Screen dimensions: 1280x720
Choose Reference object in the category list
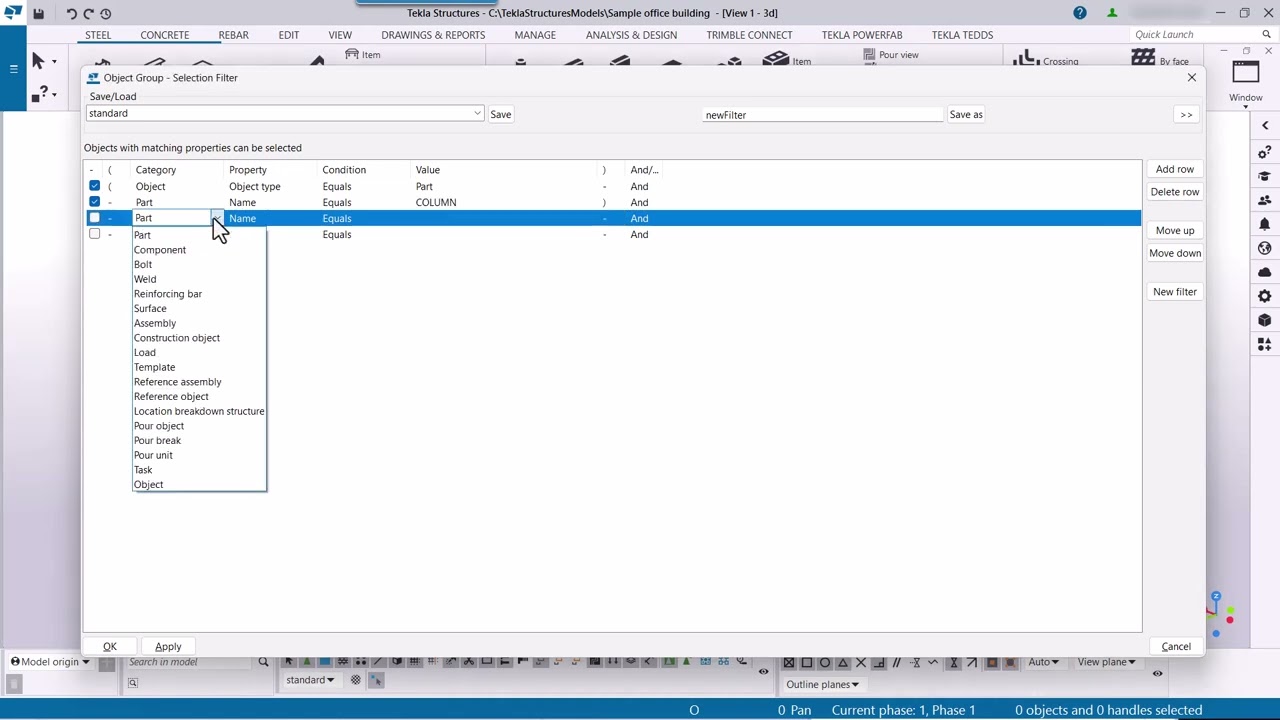click(171, 397)
